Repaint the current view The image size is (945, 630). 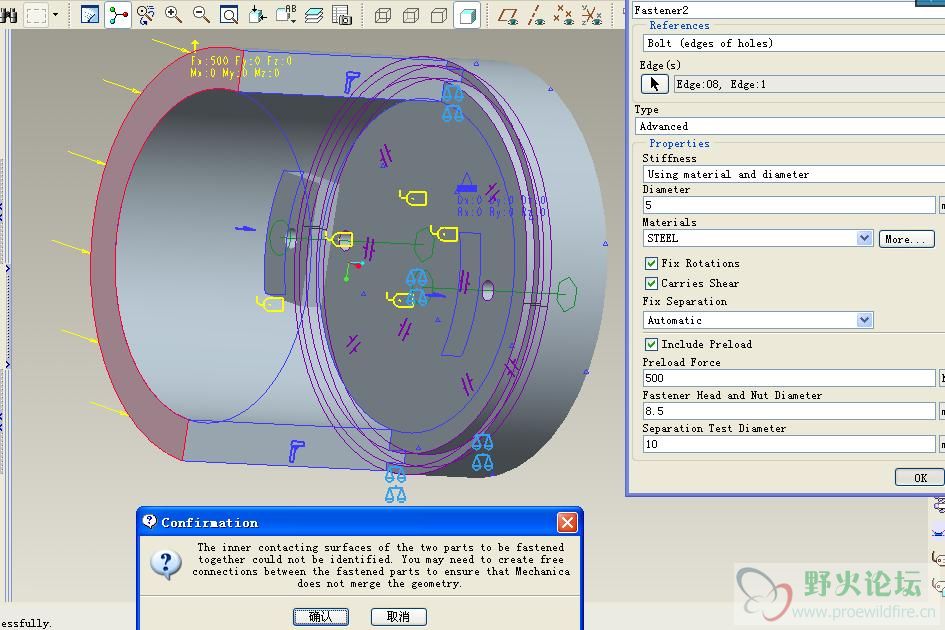click(x=90, y=14)
